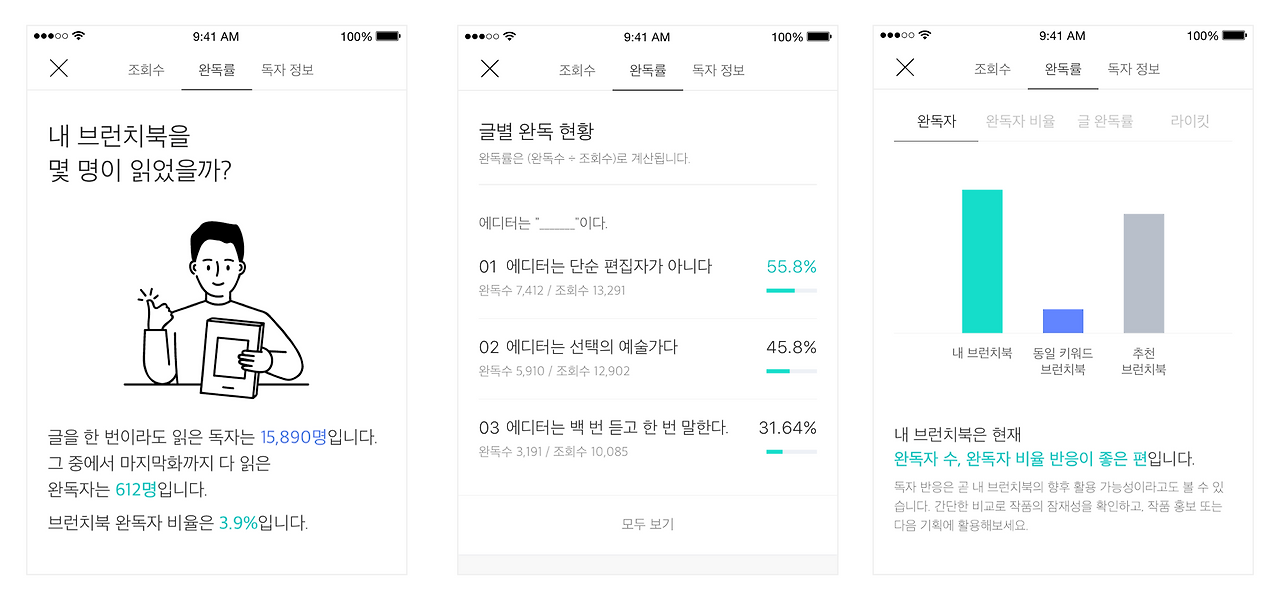Close the middle screen using X icon
The width and height of the screenshot is (1280, 600).
(490, 68)
